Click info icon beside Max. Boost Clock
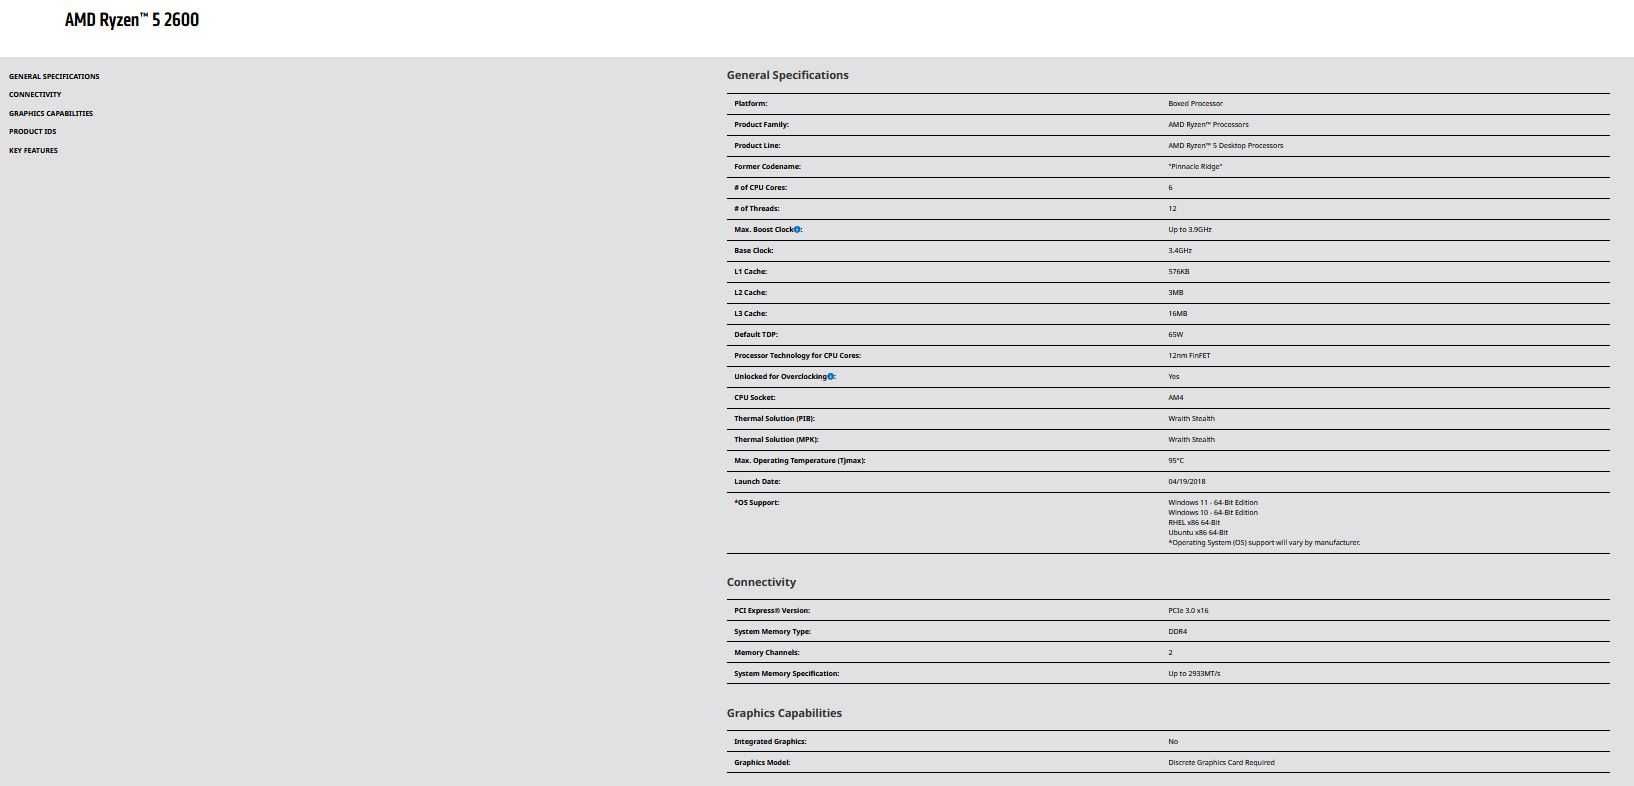 (x=797, y=229)
